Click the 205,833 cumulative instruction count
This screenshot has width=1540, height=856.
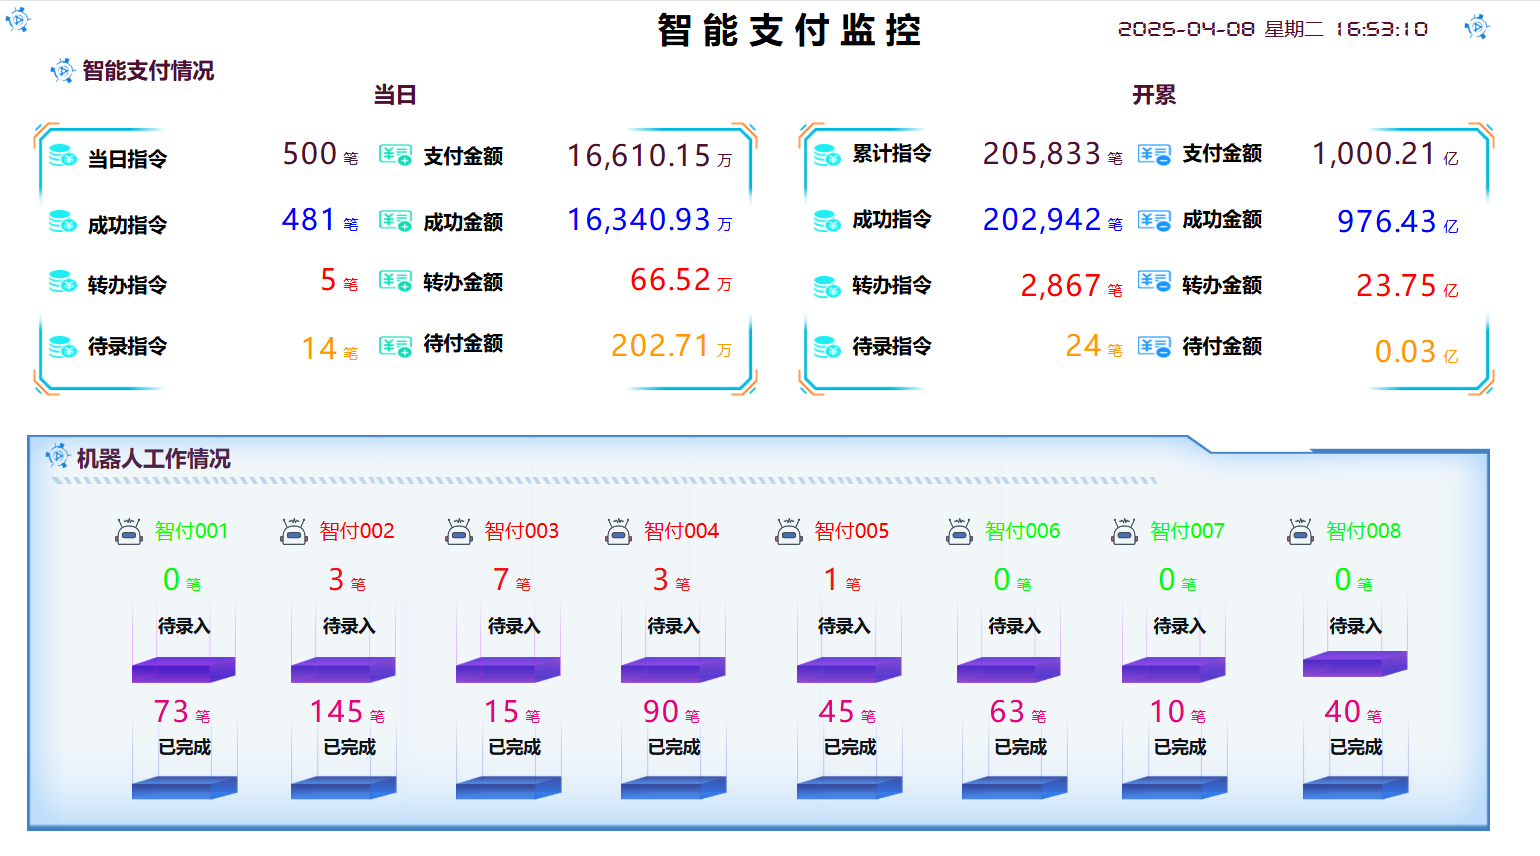1041,154
